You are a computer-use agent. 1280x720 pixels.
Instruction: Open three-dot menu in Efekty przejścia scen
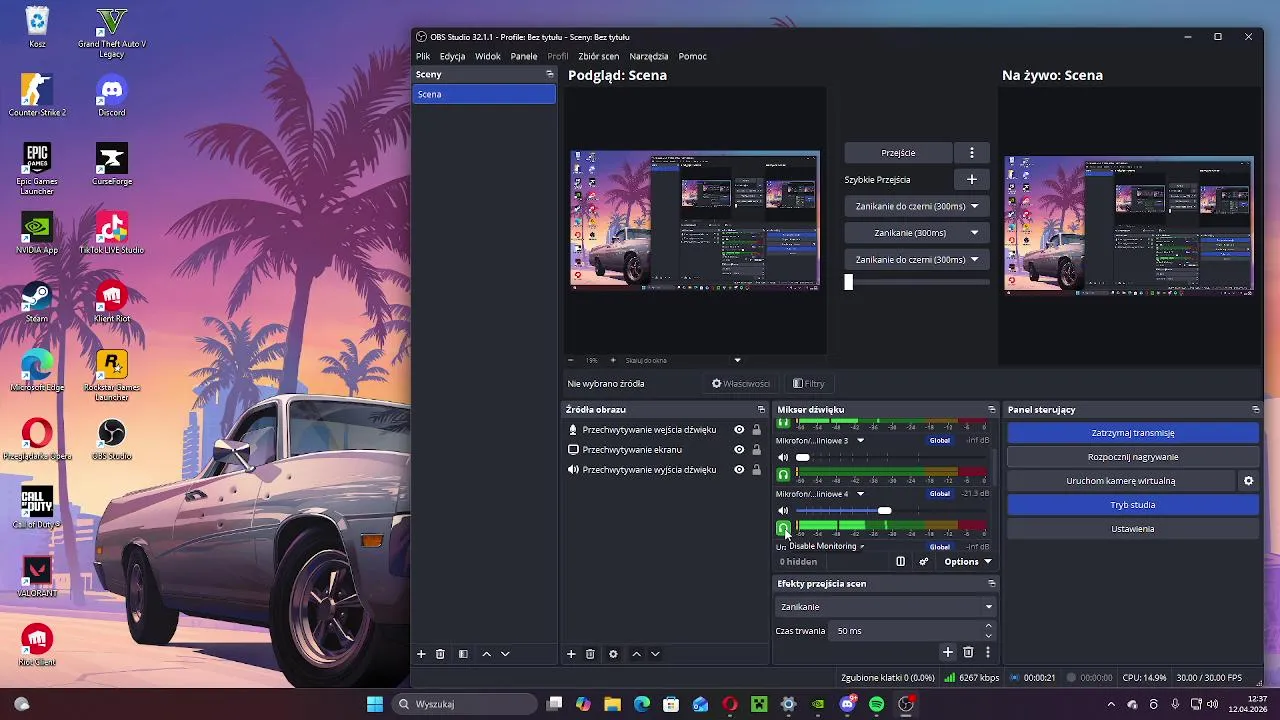988,653
